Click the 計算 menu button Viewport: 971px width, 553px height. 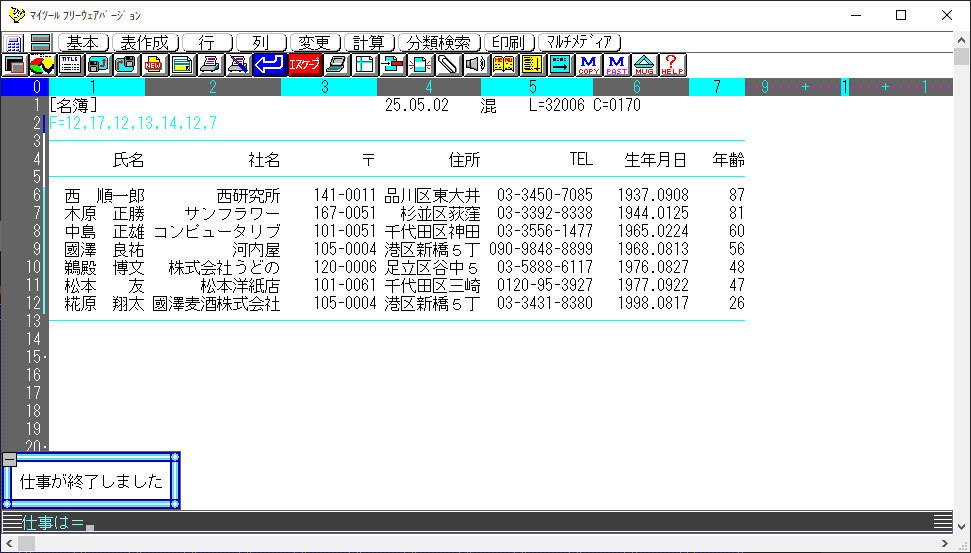[369, 43]
